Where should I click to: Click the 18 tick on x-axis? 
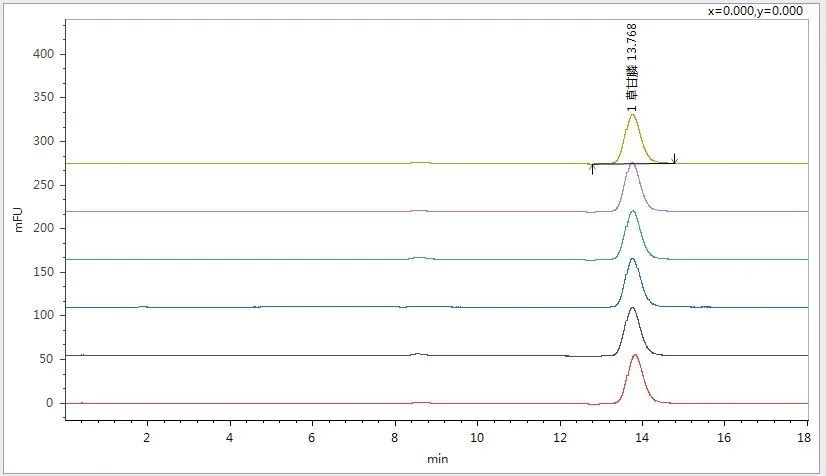click(806, 439)
